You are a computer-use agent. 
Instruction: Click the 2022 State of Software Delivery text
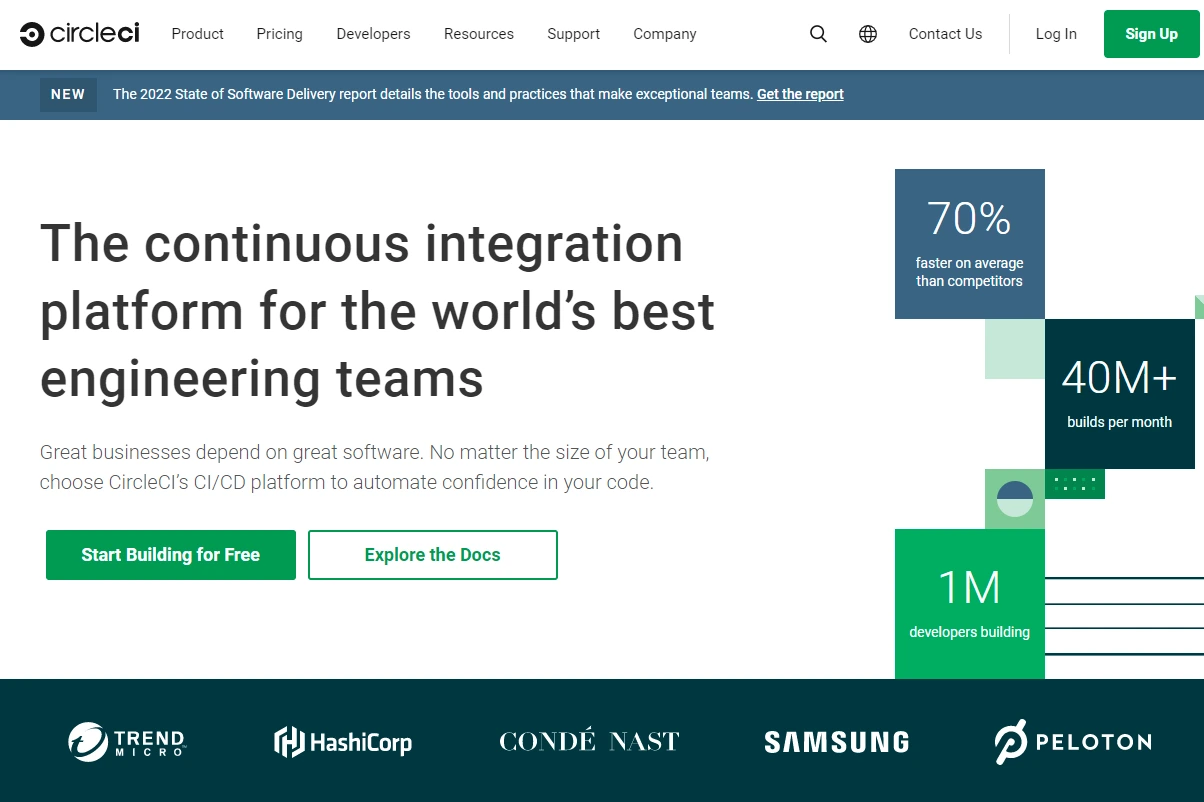(432, 94)
